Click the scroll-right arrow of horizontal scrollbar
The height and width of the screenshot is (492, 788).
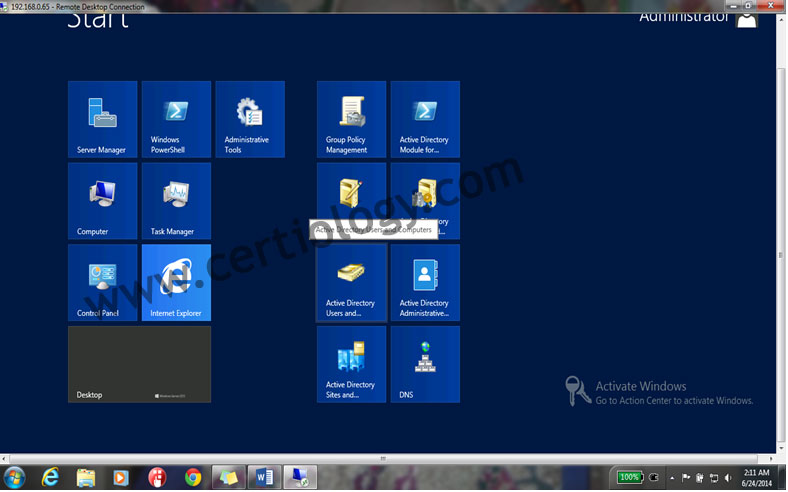point(772,459)
